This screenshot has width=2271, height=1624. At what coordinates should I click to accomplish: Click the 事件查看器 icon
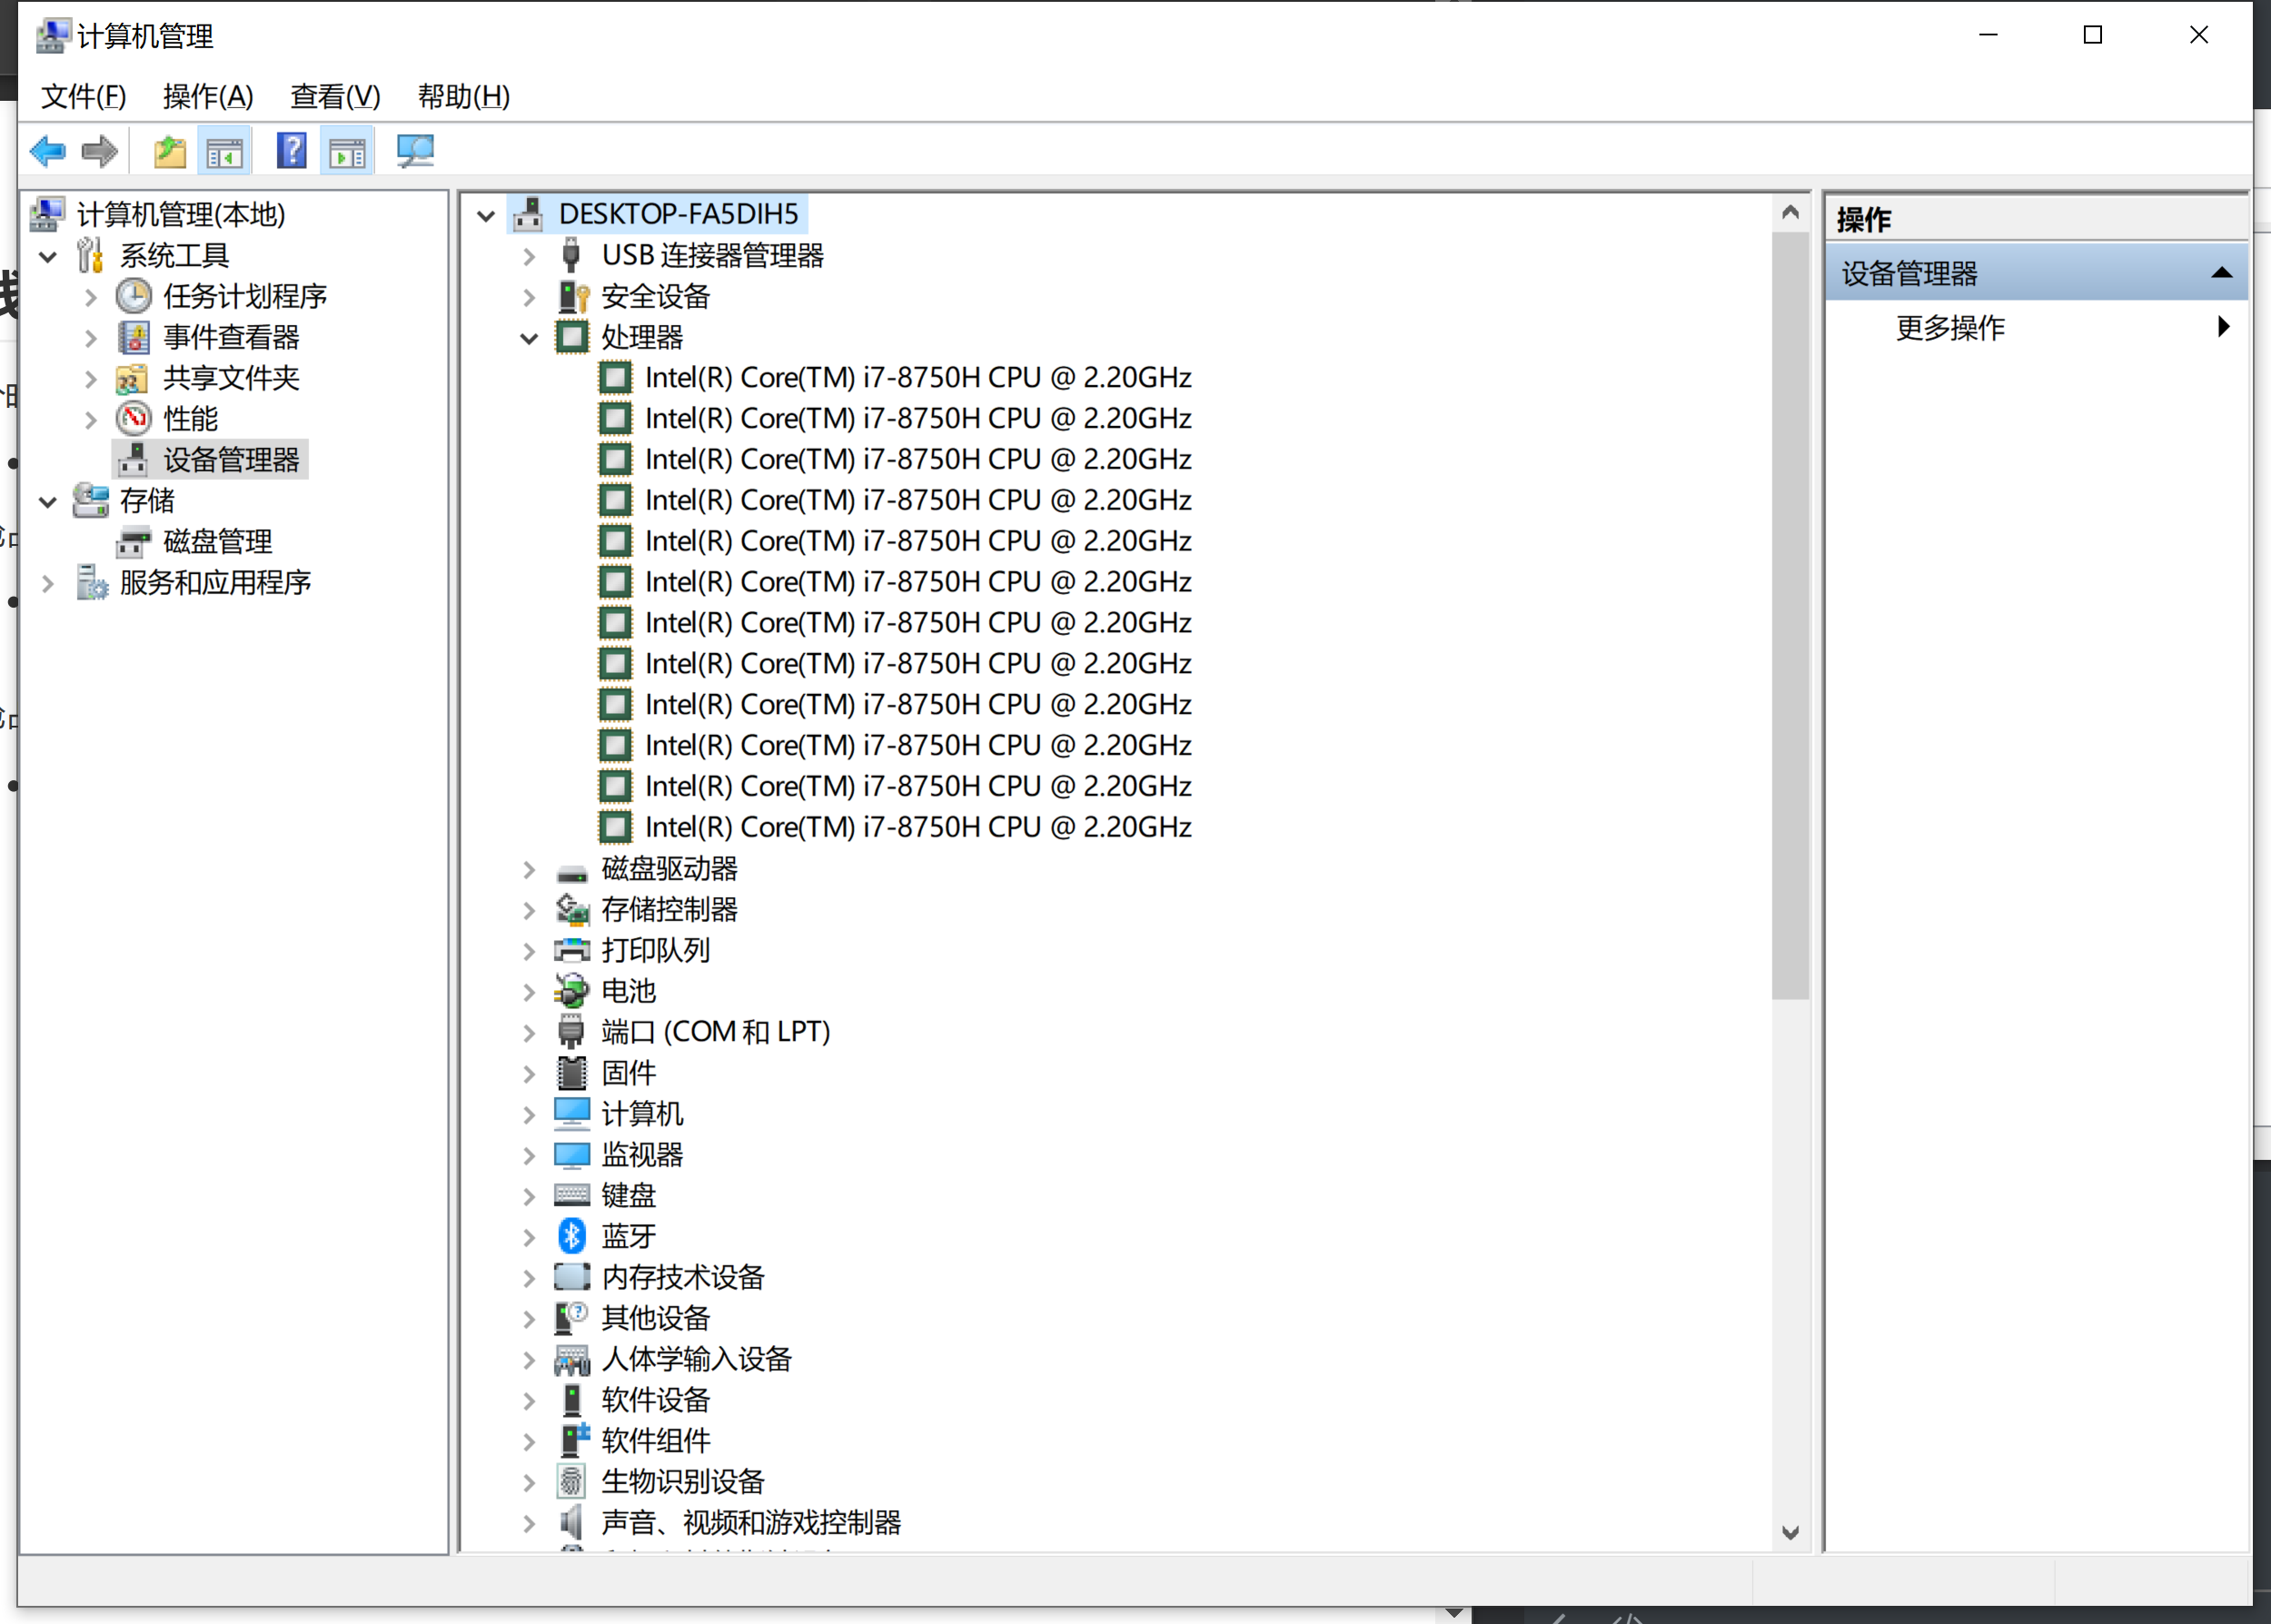coord(134,337)
